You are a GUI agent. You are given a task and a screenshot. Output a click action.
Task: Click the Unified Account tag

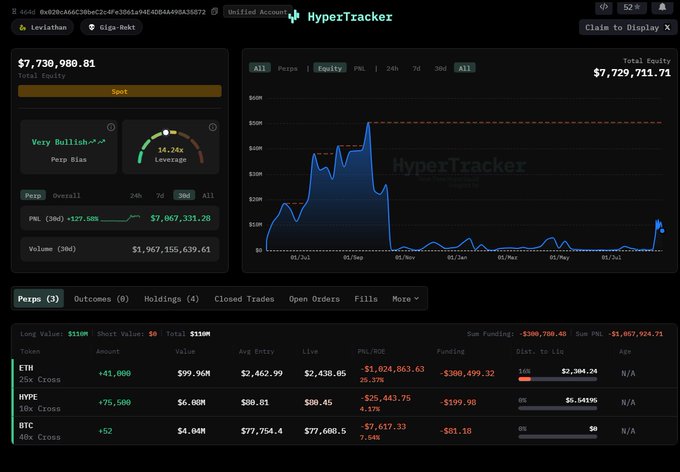pyautogui.click(x=258, y=12)
